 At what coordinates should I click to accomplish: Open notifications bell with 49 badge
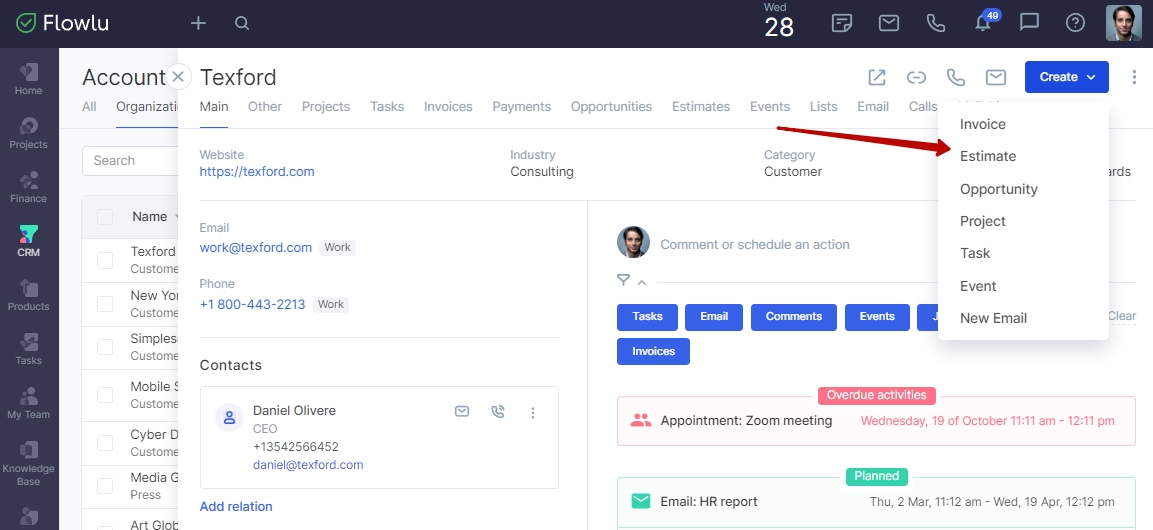984,22
